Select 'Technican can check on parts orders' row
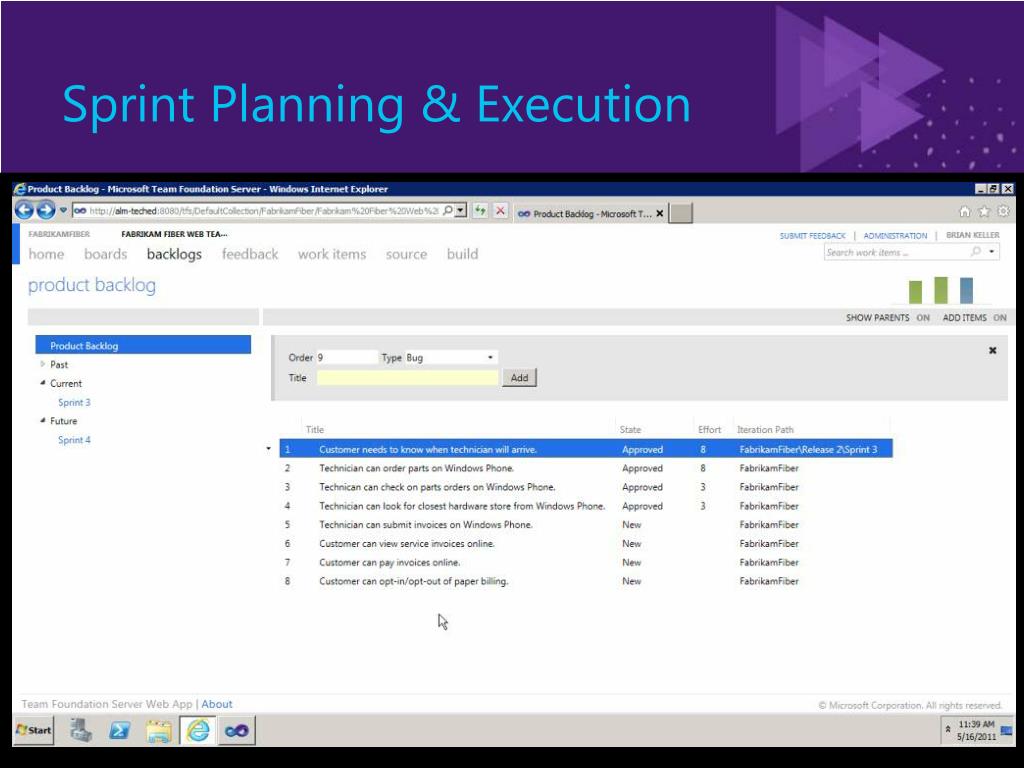Viewport: 1024px width, 768px height. (x=586, y=487)
